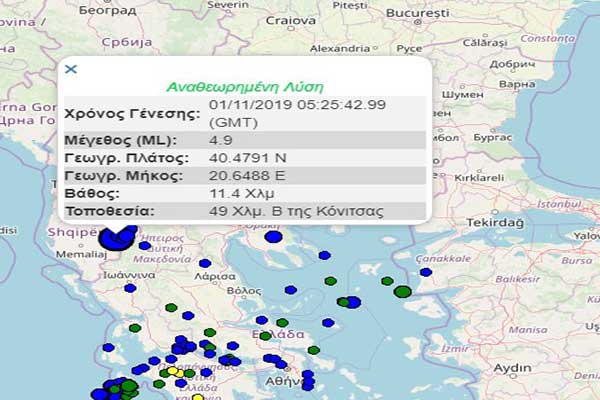The height and width of the screenshot is (400, 600).
Task: Click the Αναθεωρημένη Λύση green heading link
Action: point(244,86)
